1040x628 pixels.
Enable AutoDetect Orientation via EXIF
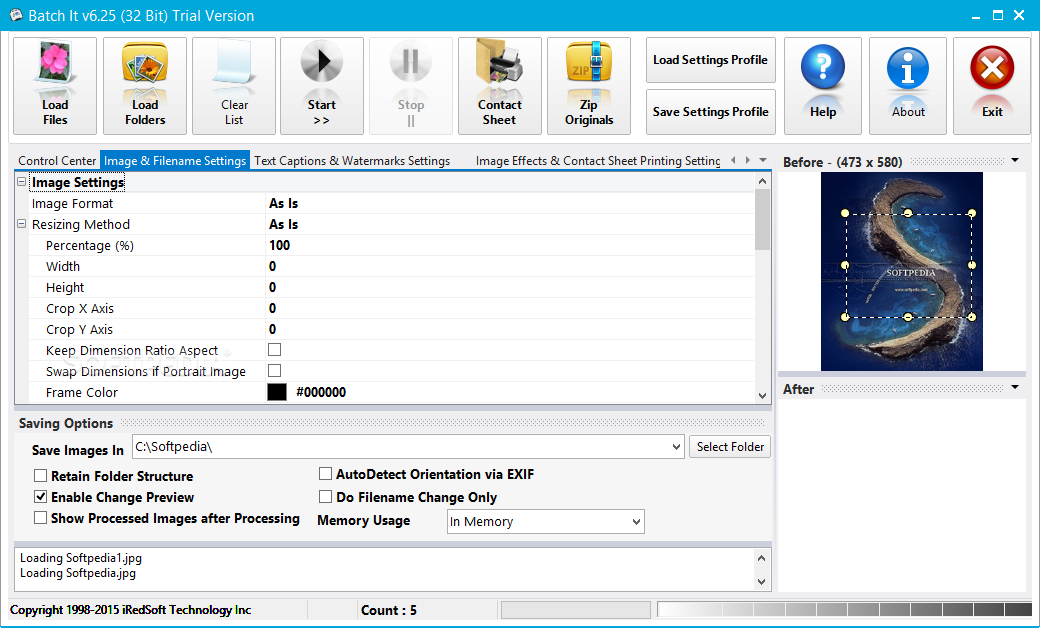(325, 473)
